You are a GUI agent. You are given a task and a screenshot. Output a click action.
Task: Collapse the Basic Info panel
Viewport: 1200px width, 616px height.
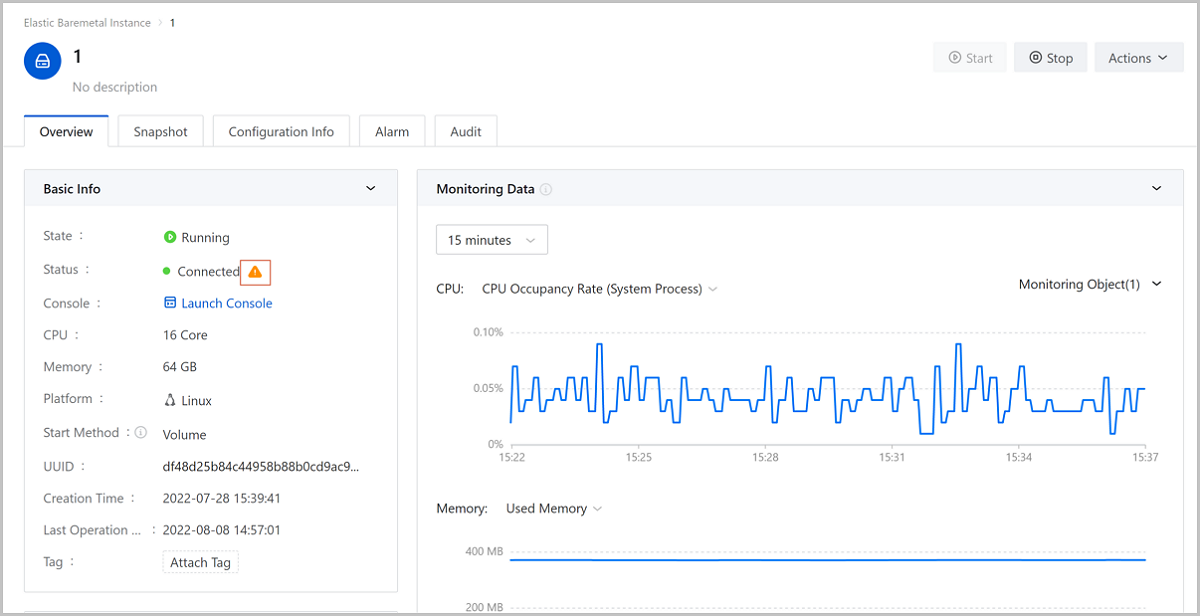tap(370, 189)
